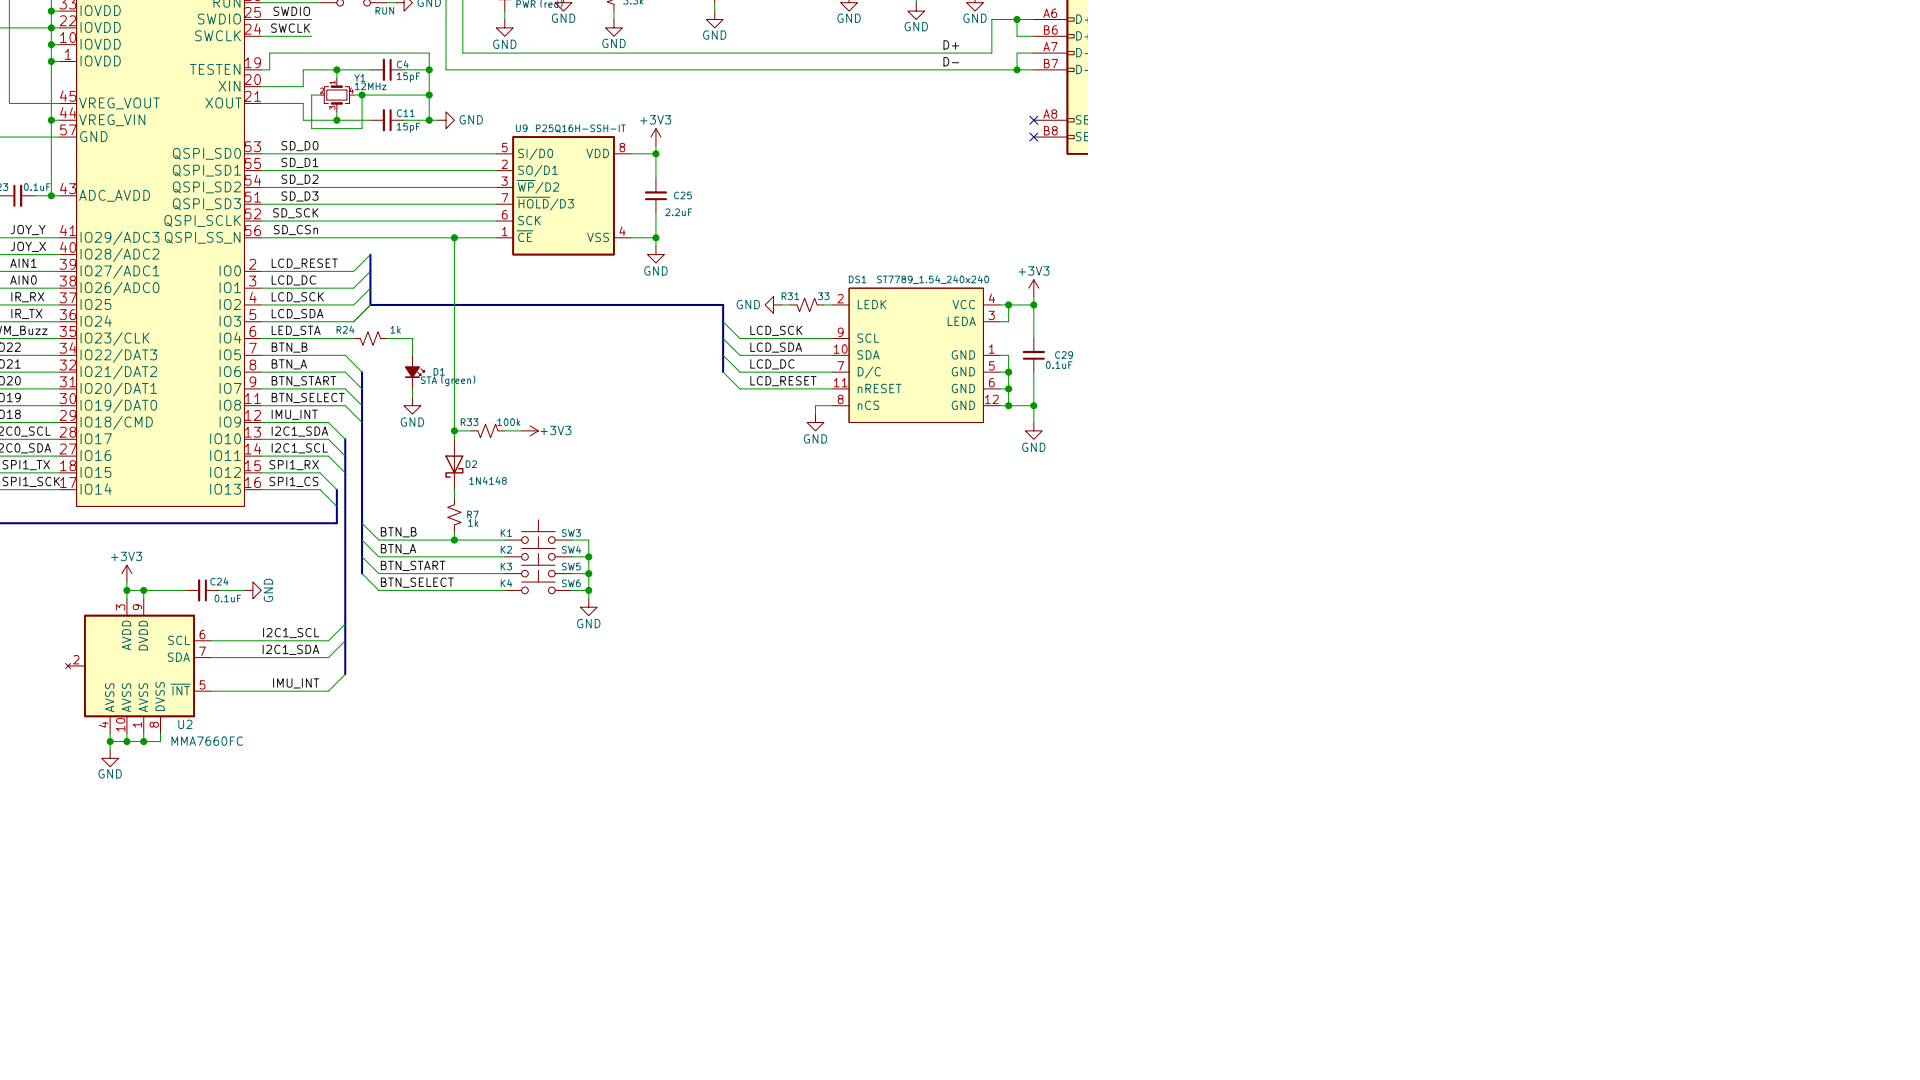Click the U2 MMA7660FC accelerometer body
This screenshot has height=1080, width=1920.
pyautogui.click(x=139, y=666)
